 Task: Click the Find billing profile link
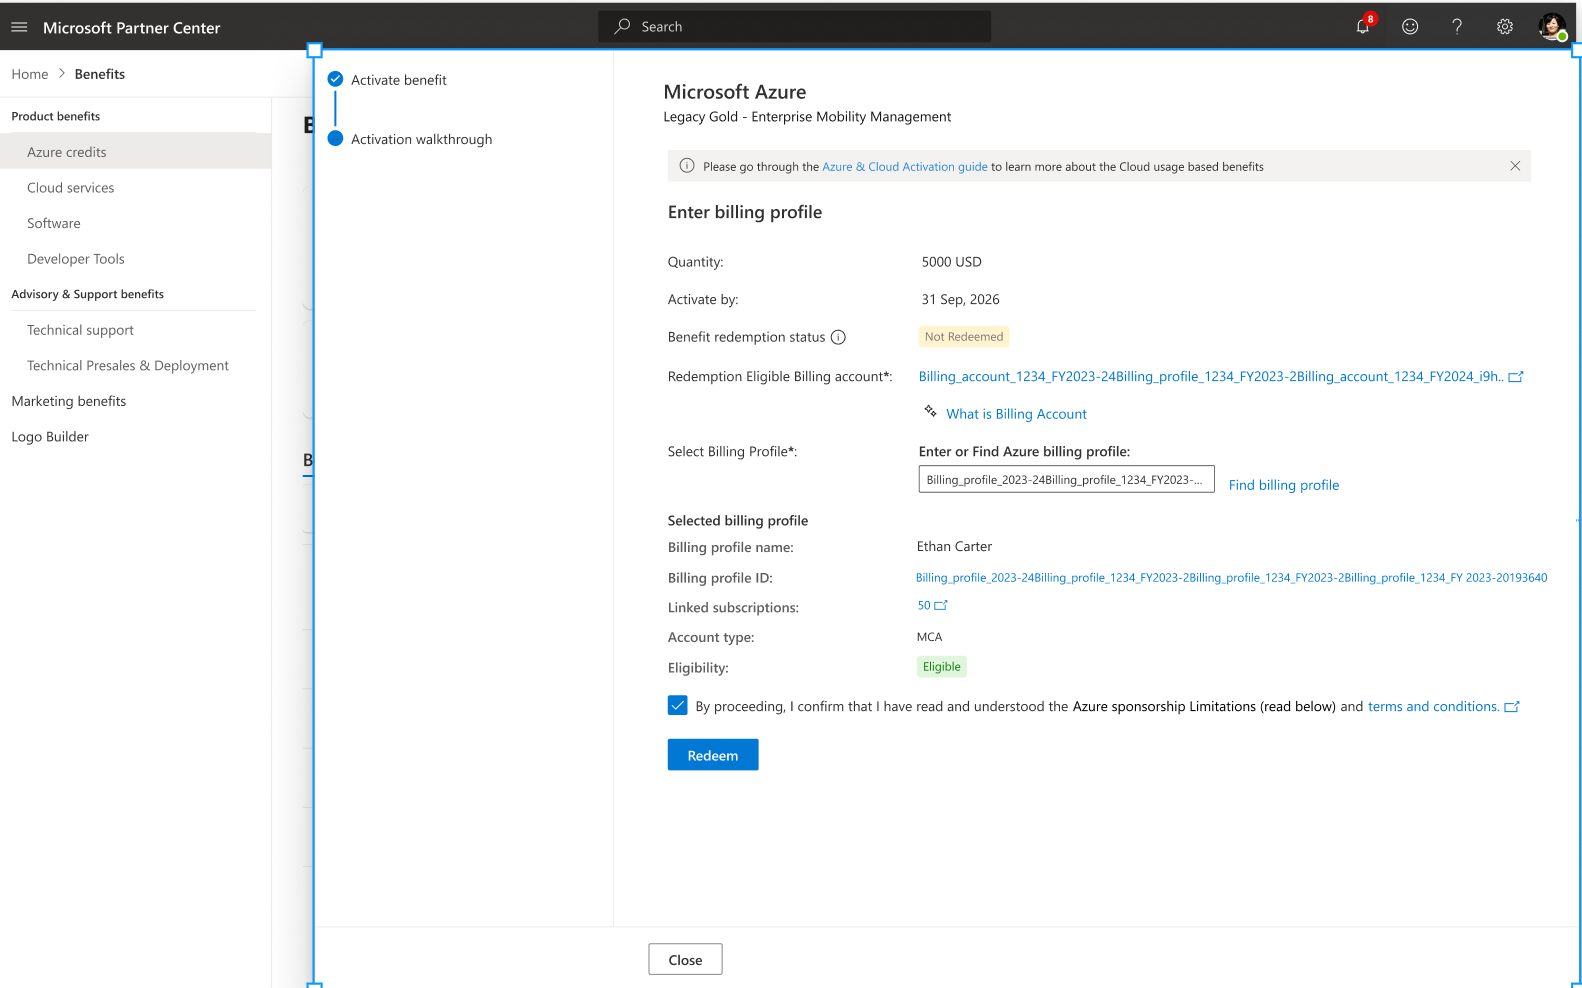(x=1284, y=485)
